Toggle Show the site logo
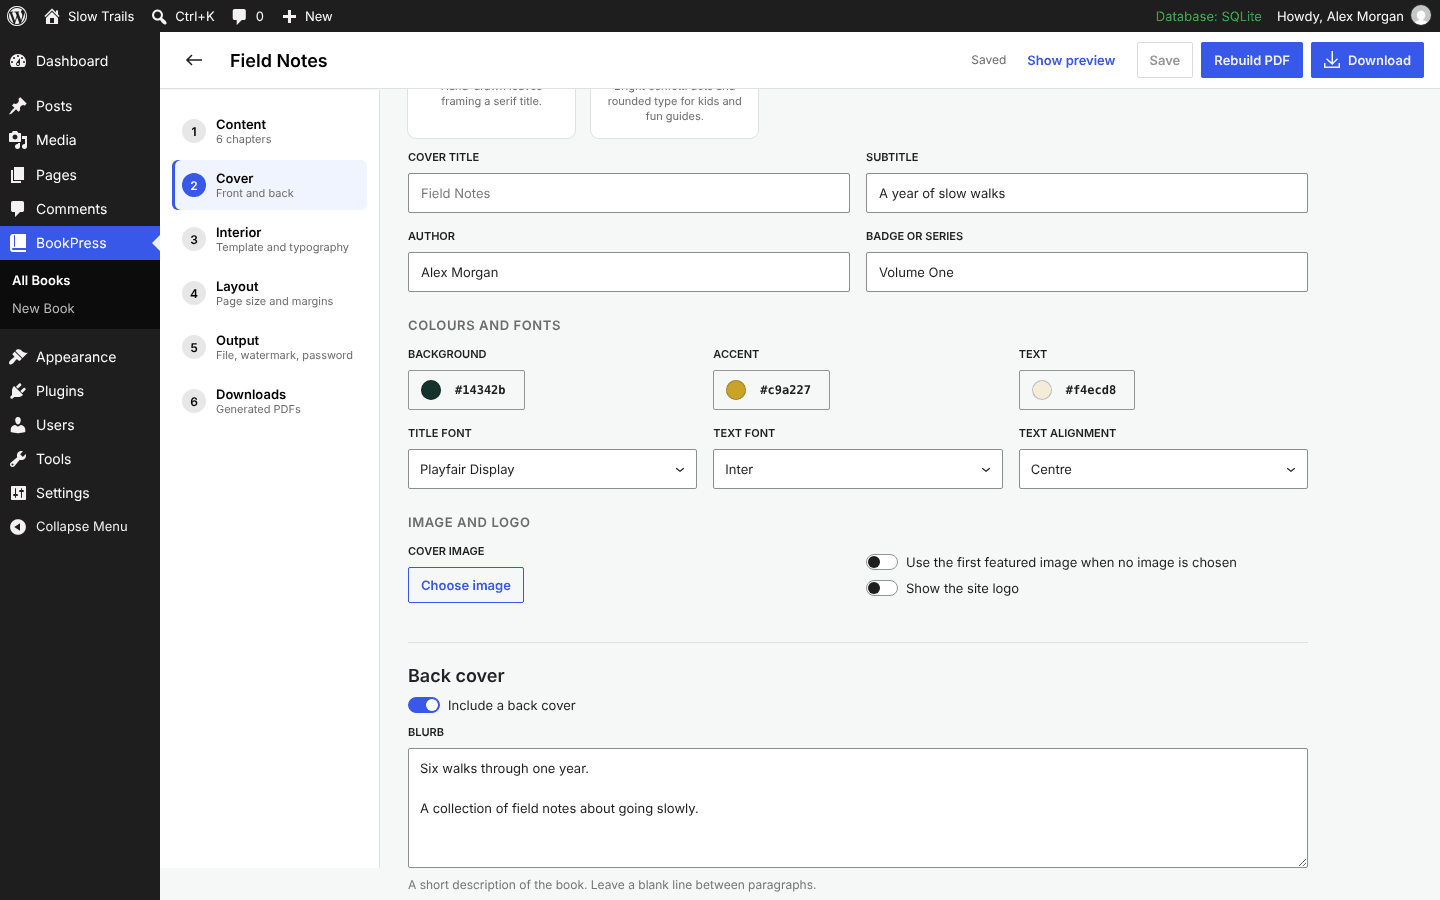The image size is (1440, 900). coord(882,588)
